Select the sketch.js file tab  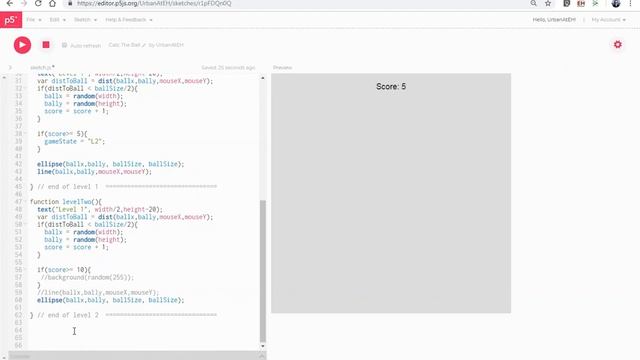click(x=42, y=67)
